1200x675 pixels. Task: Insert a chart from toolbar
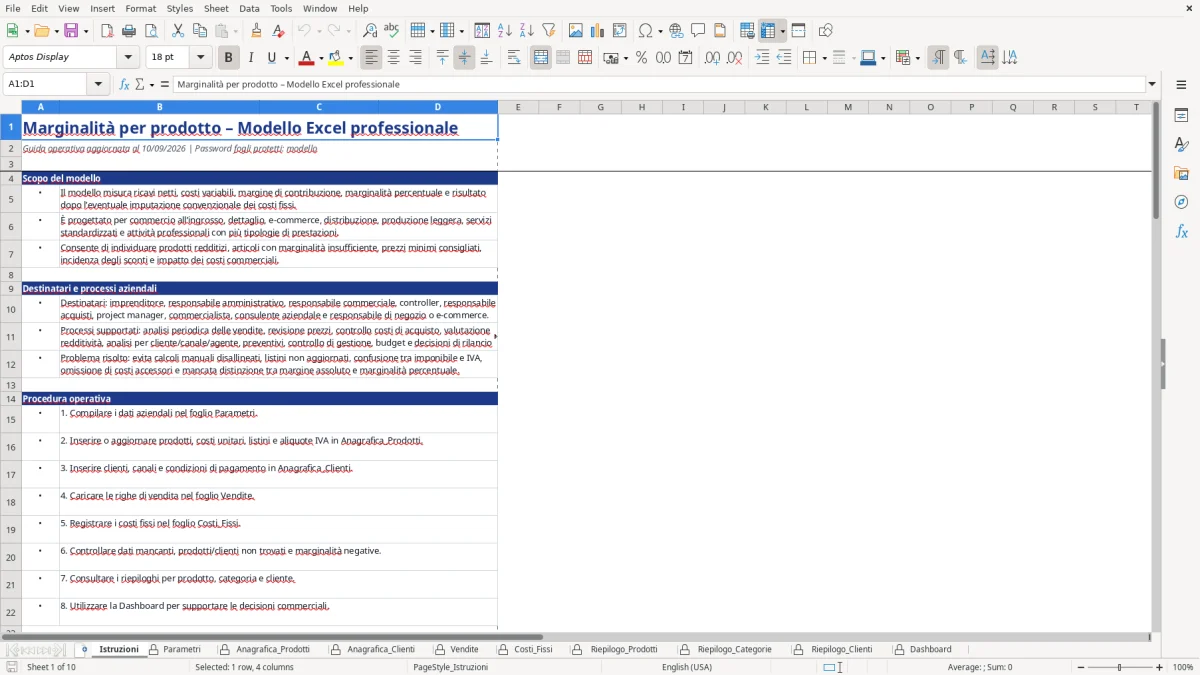pos(598,31)
